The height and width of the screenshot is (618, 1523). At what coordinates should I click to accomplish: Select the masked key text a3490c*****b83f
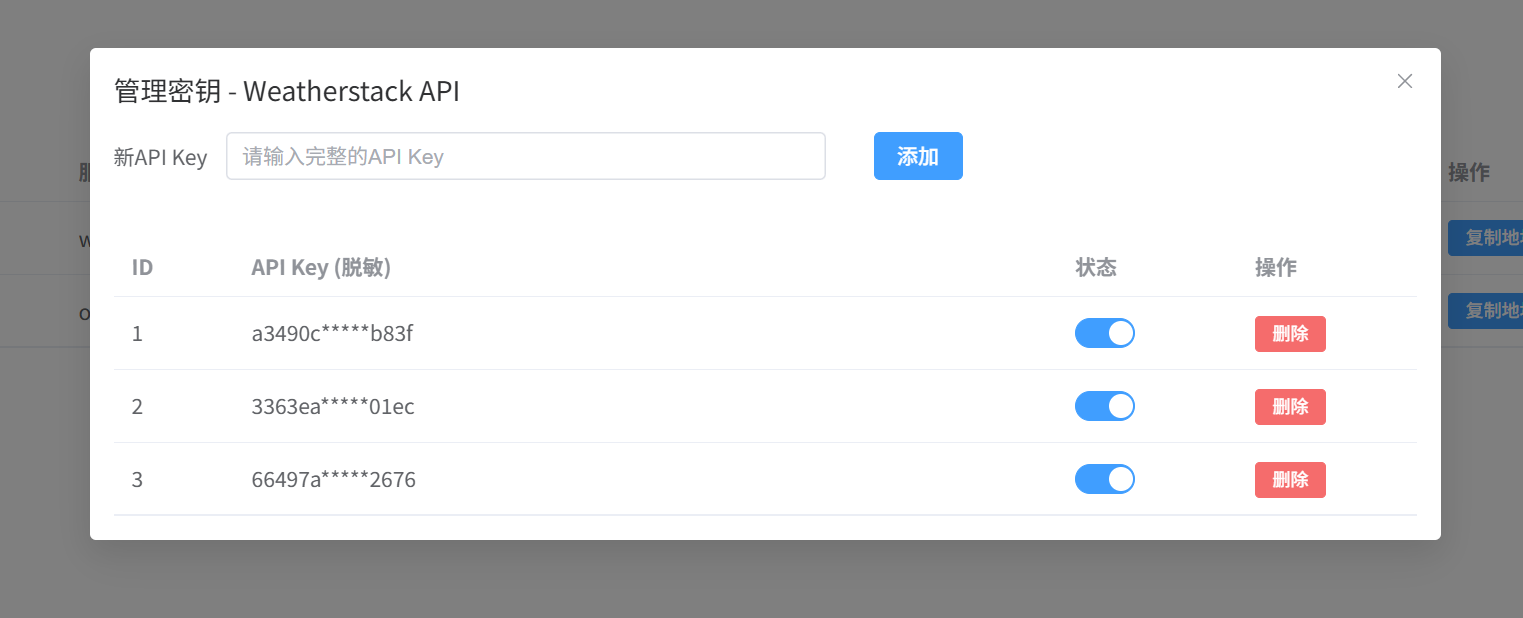tap(332, 333)
